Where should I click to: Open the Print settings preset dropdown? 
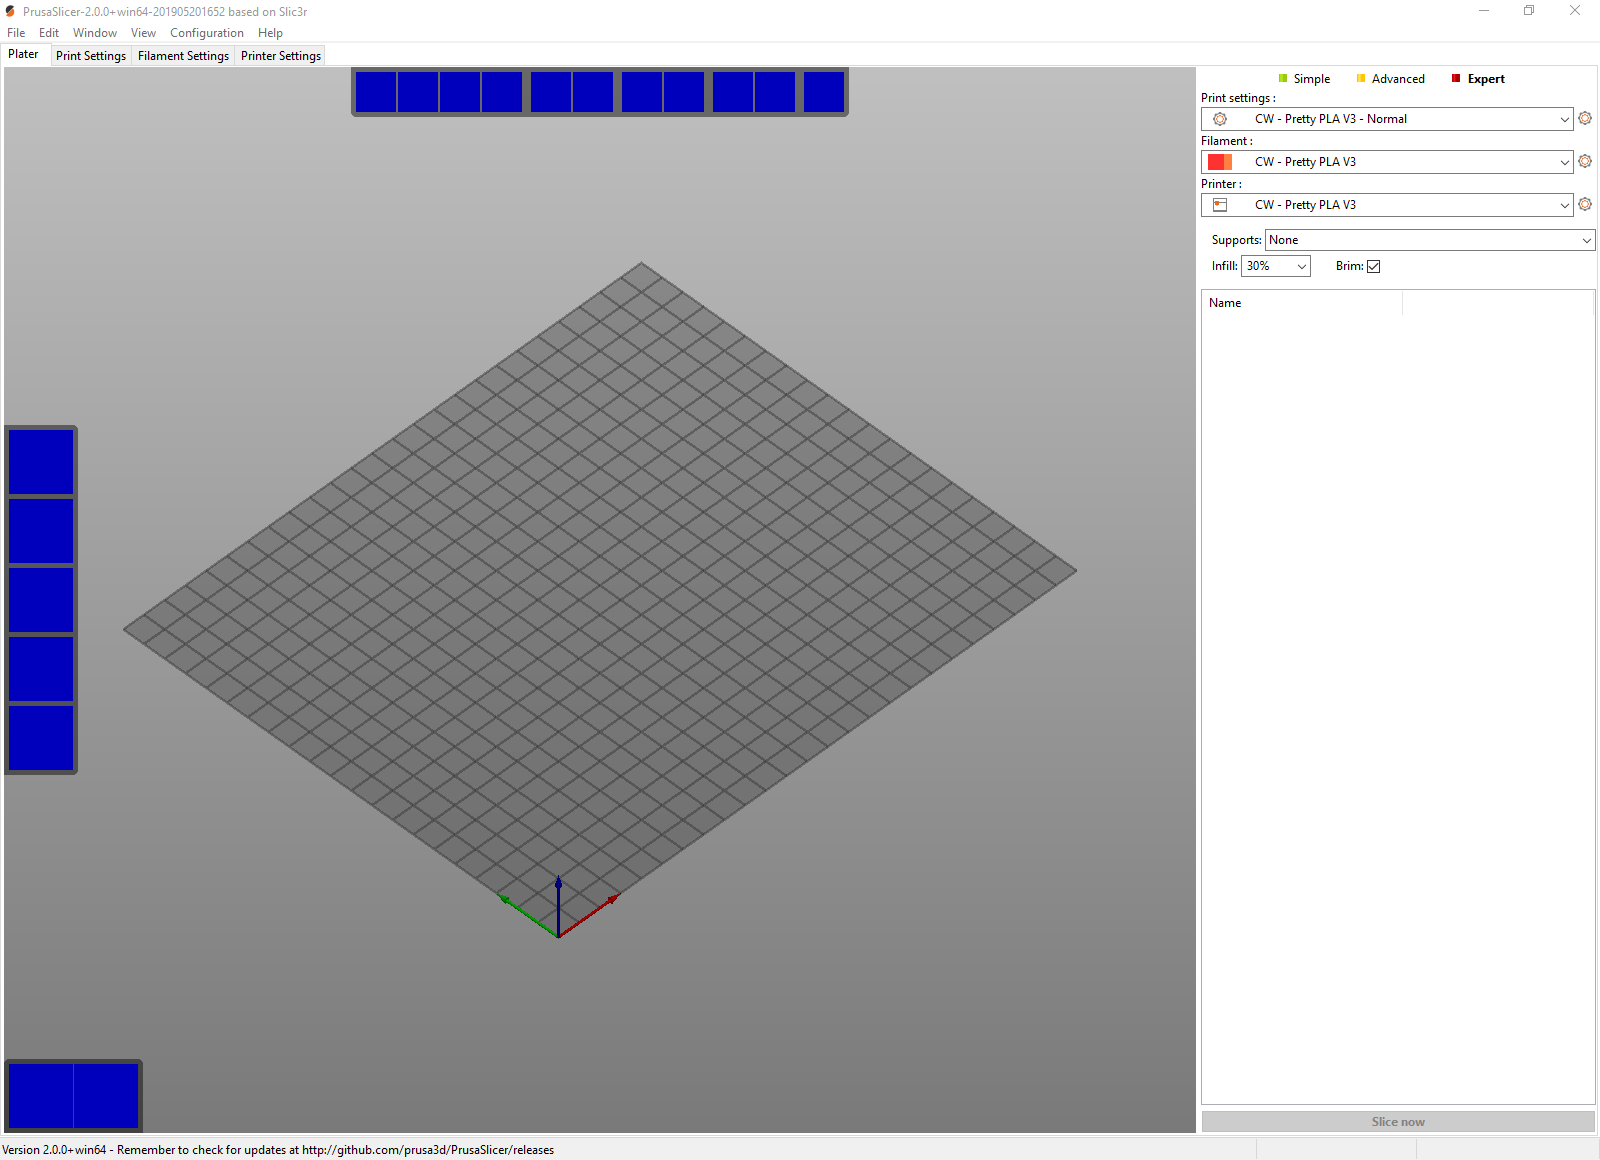point(1387,119)
